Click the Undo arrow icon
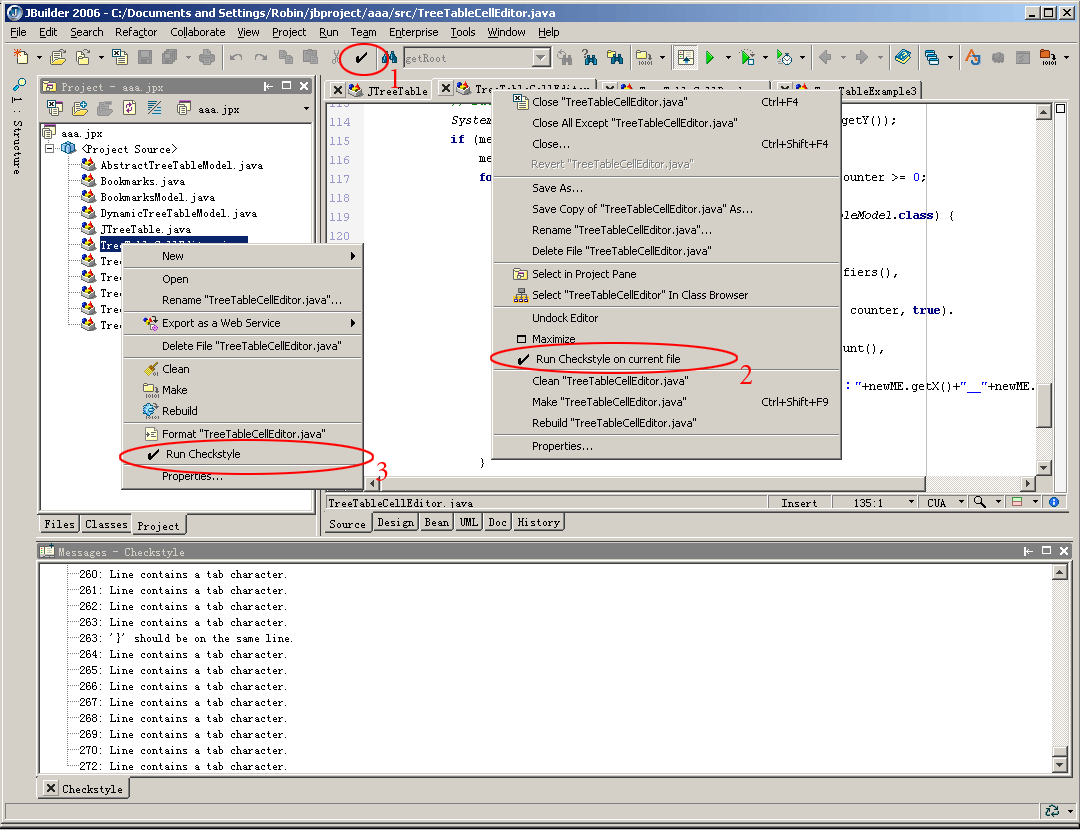Viewport: 1080px width, 830px height. point(236,58)
